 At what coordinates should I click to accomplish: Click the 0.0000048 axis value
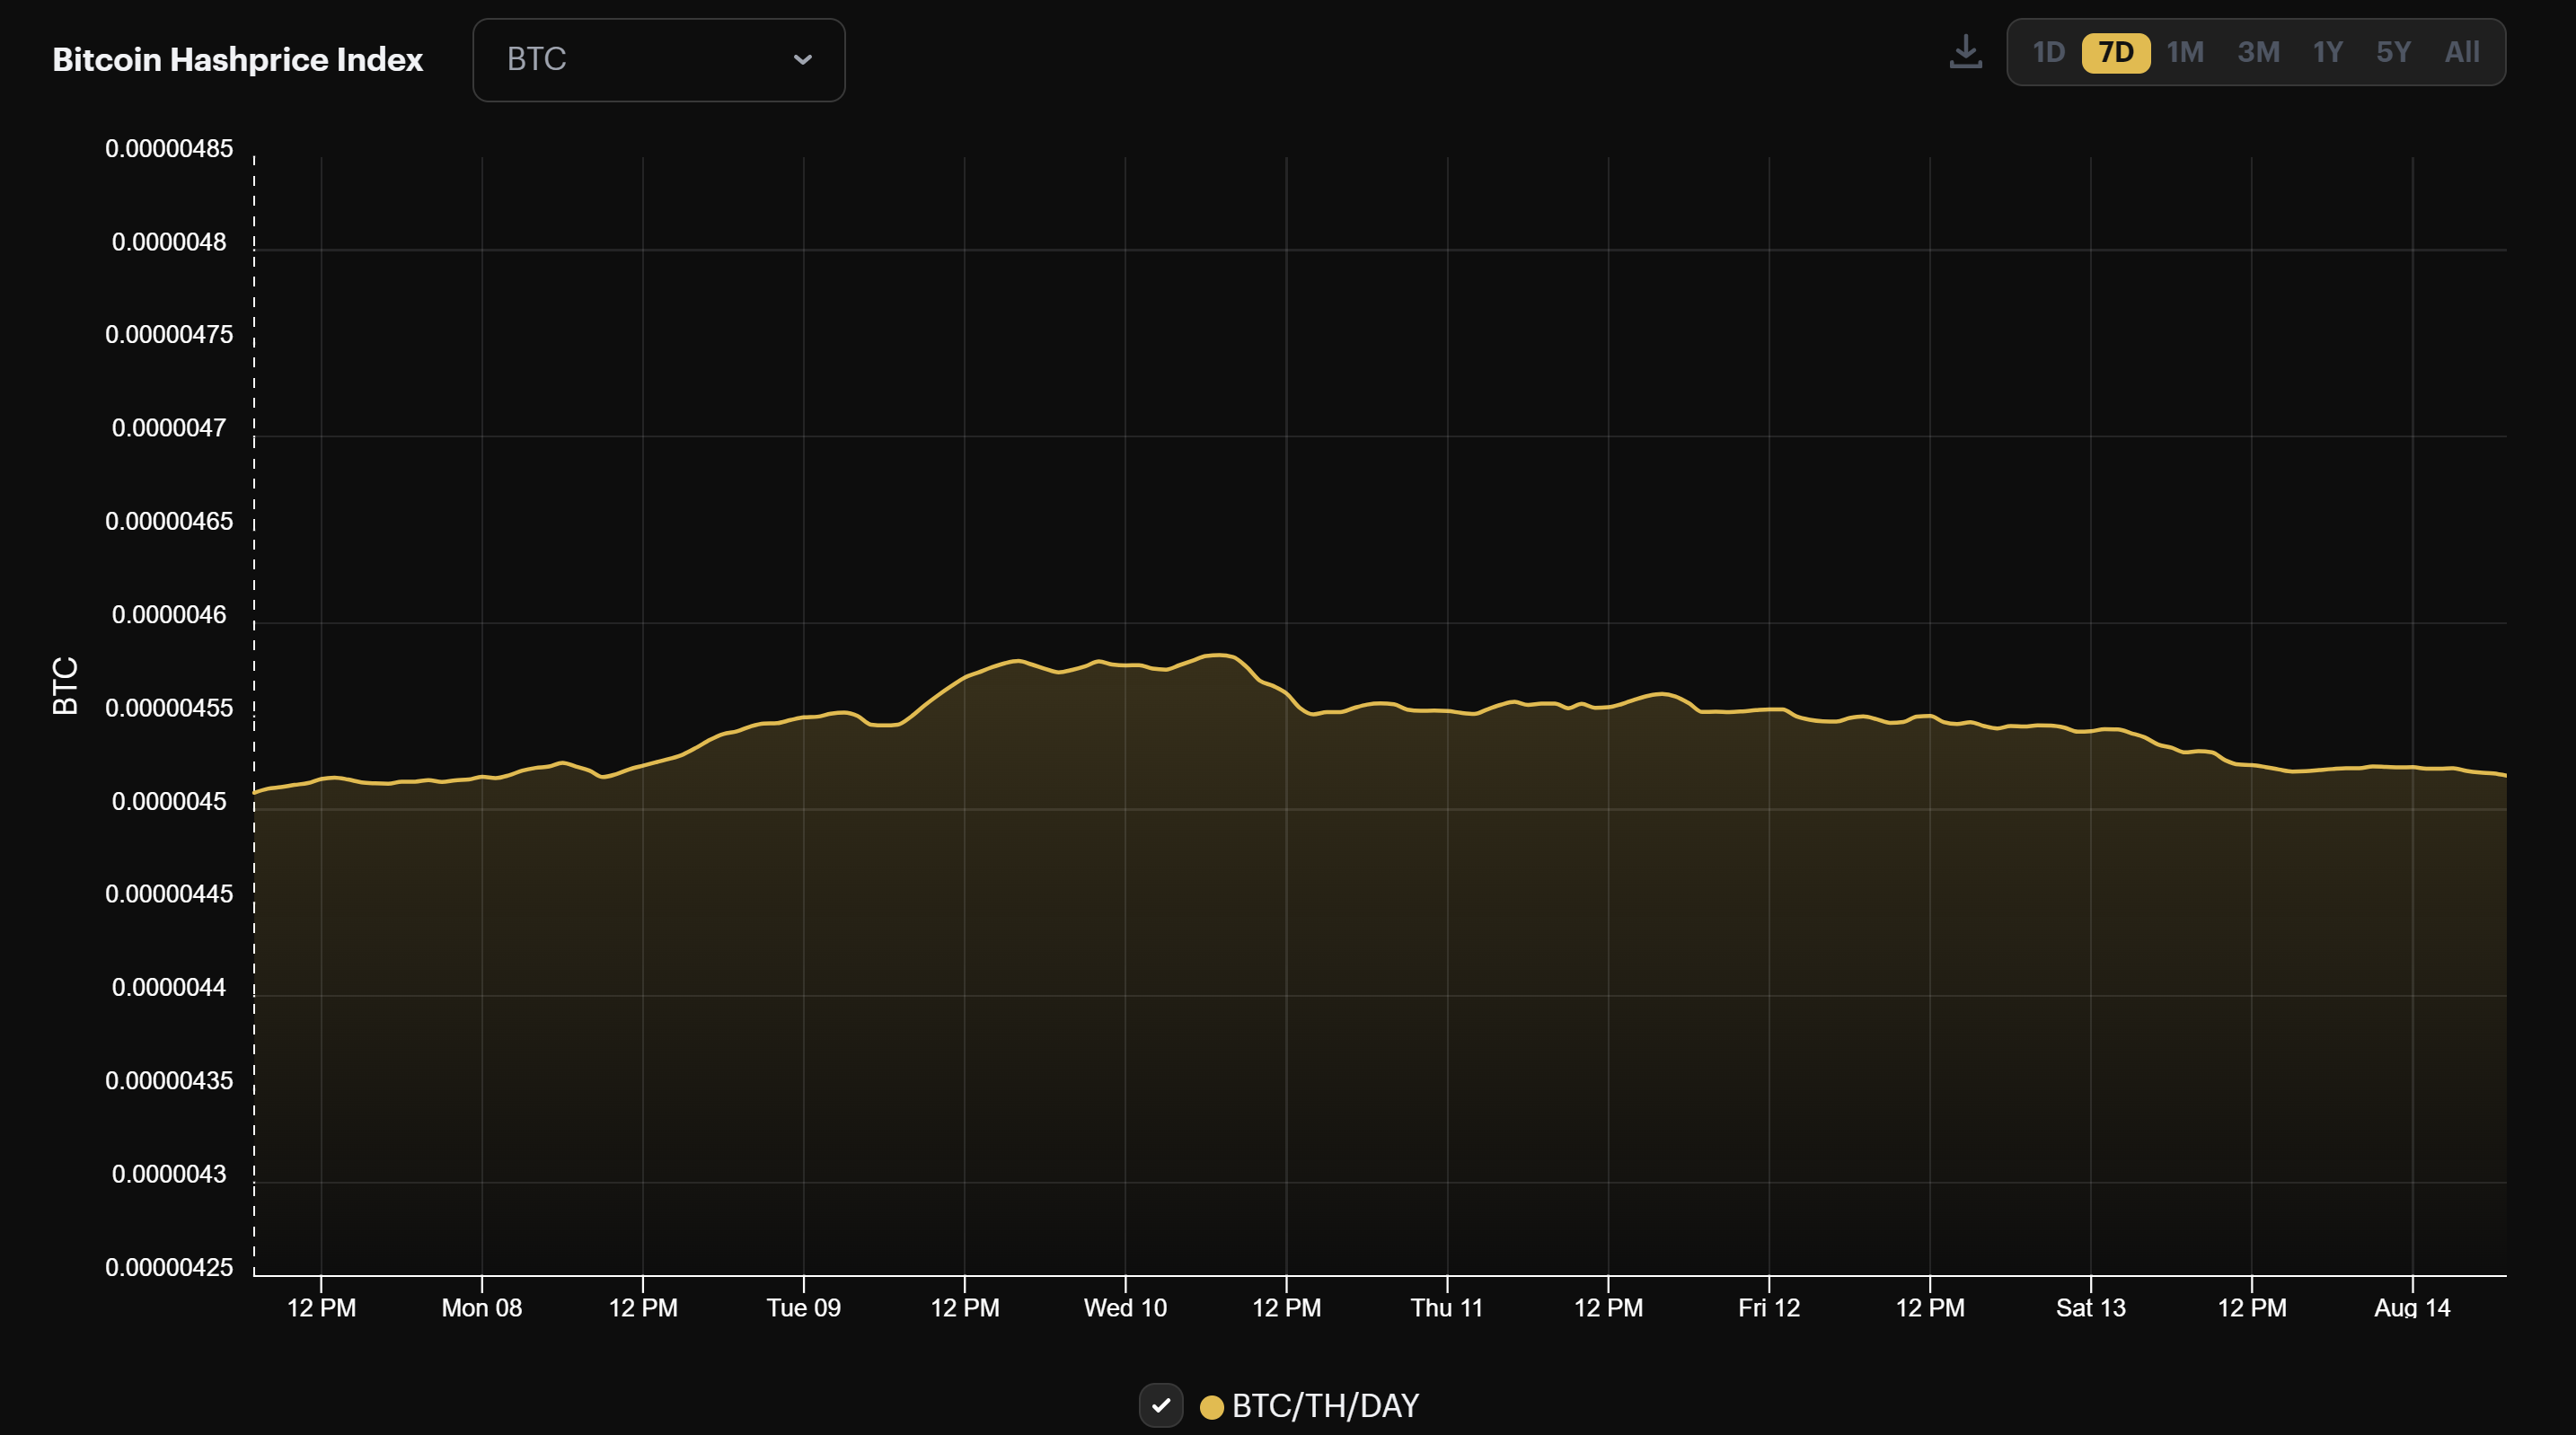coord(169,242)
